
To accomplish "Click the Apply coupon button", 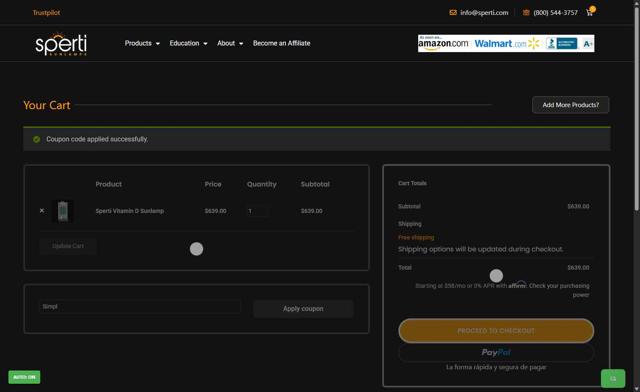I will [303, 309].
